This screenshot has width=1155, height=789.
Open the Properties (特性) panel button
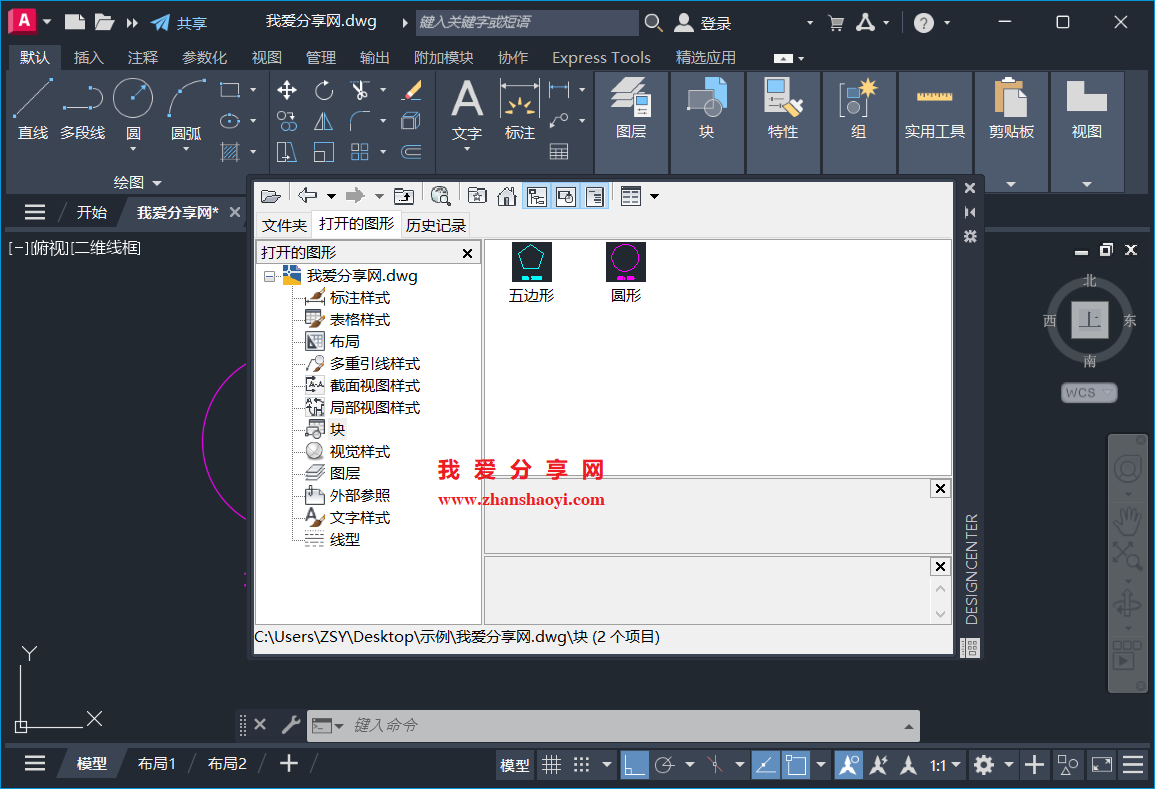pos(783,109)
